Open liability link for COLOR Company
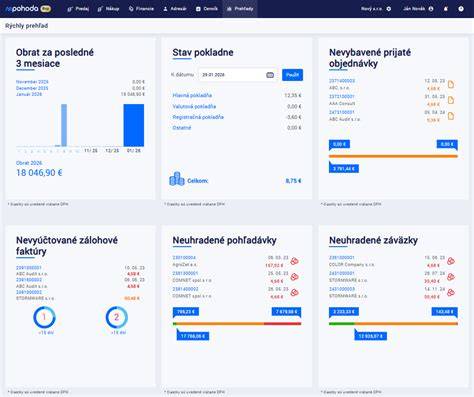Viewport: 474px width, 397px height. pyautogui.click(x=342, y=258)
